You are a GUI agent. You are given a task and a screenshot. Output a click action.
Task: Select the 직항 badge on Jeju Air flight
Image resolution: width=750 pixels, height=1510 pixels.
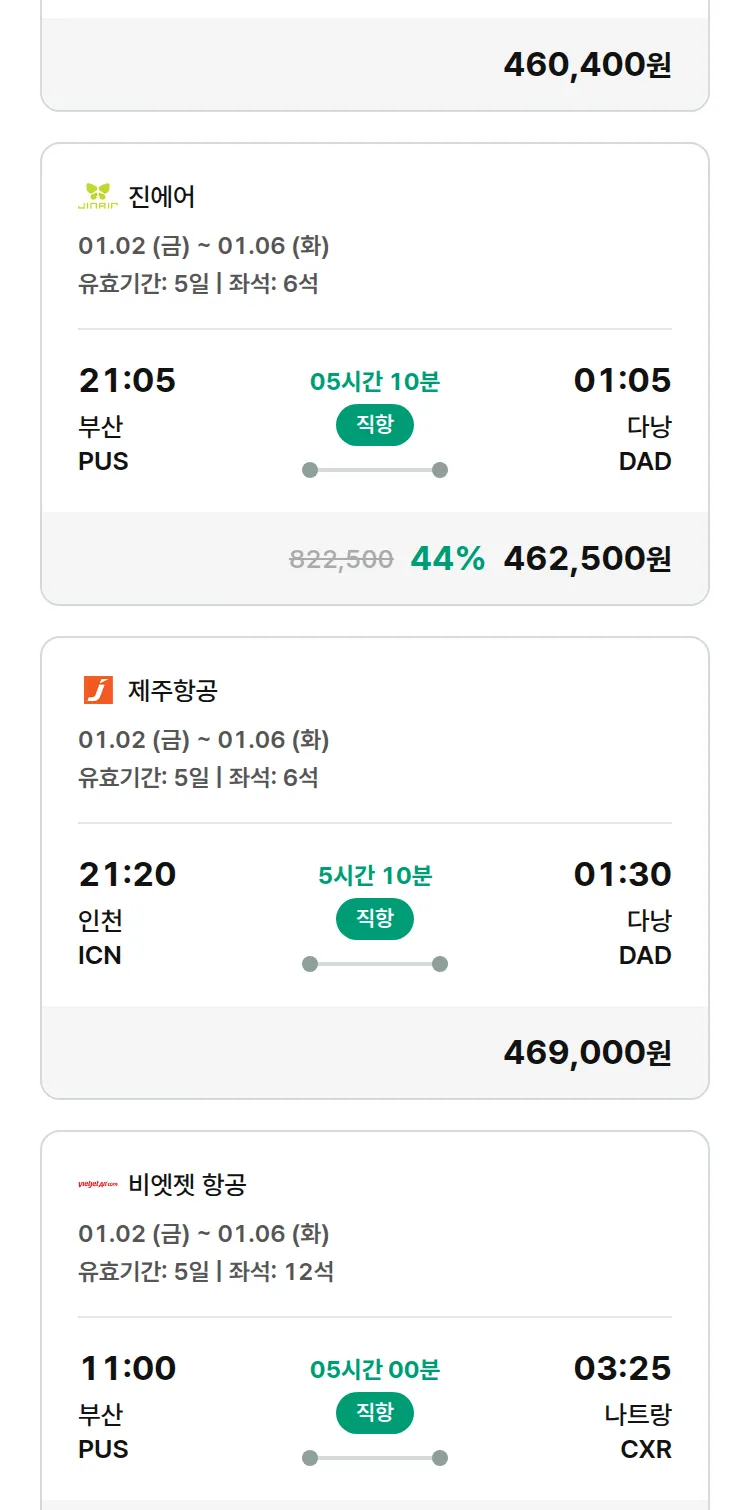coord(375,920)
